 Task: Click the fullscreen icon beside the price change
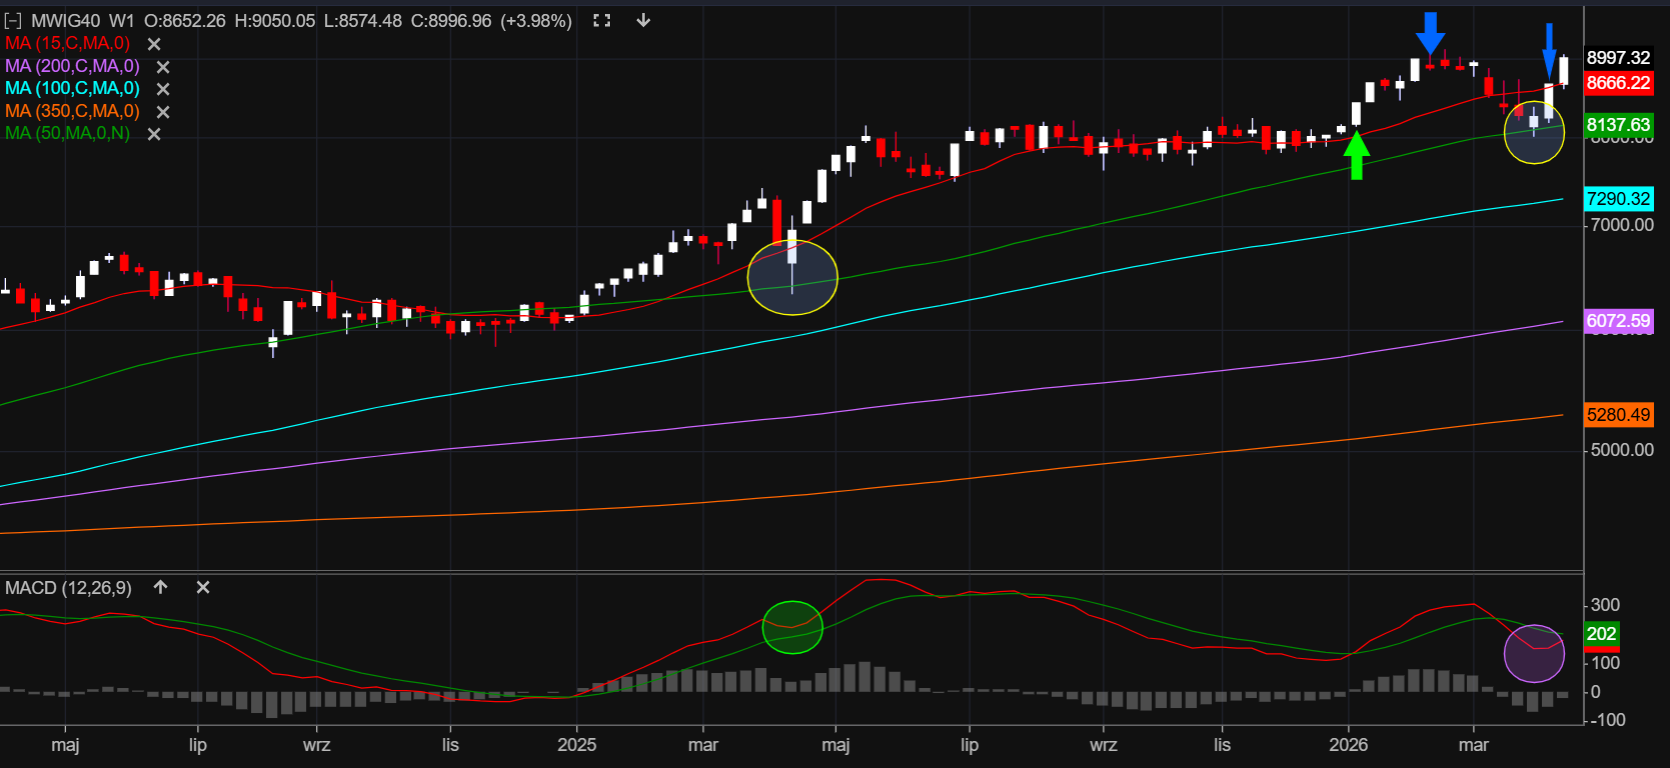coord(601,21)
